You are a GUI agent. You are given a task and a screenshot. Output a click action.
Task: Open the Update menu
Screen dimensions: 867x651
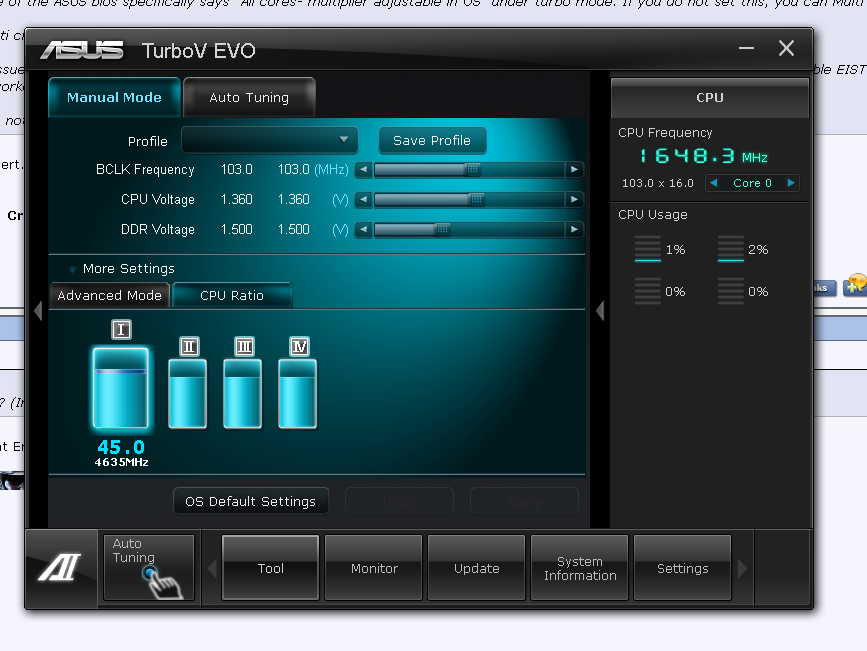coord(477,568)
